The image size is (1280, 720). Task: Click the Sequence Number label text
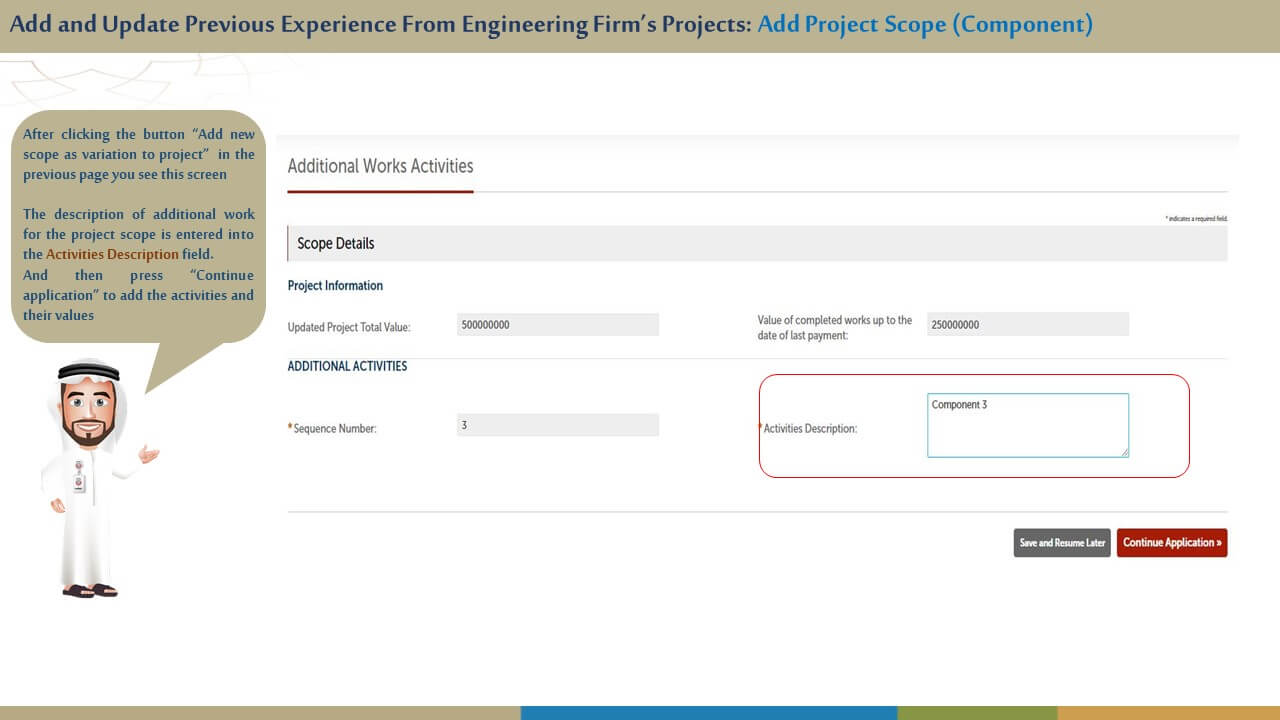[x=334, y=429]
